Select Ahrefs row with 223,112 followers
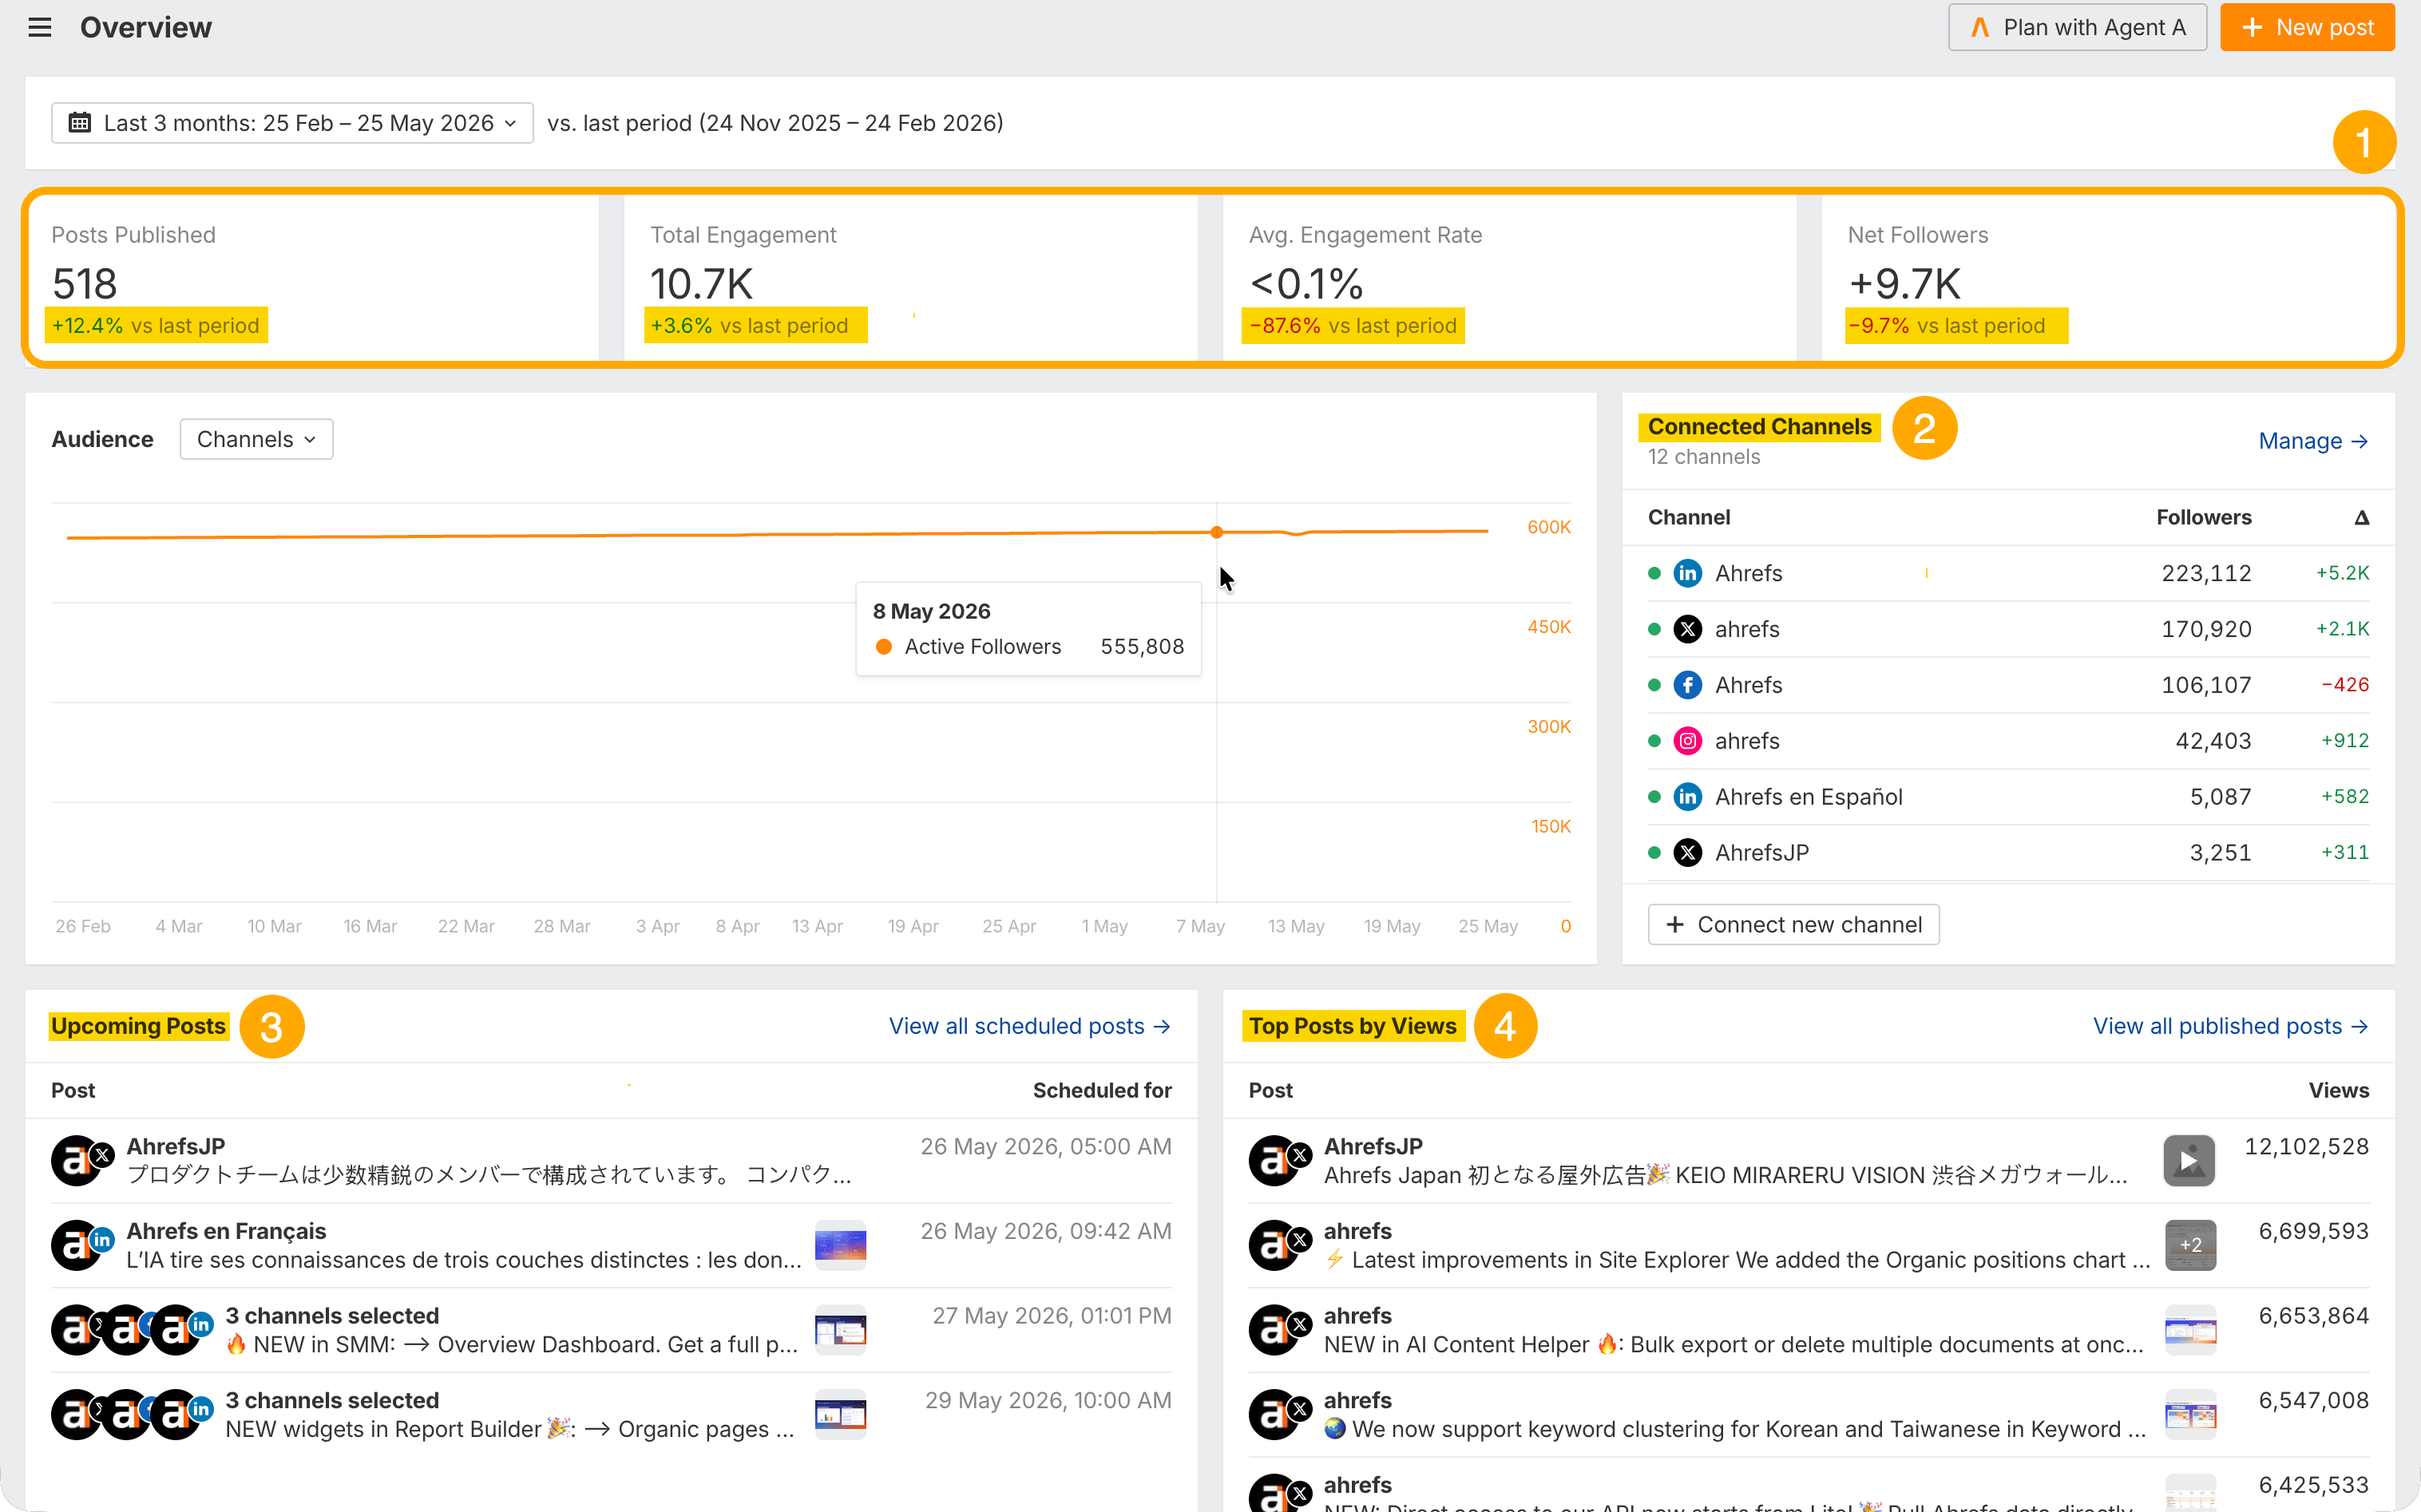This screenshot has width=2421, height=1512. tap(2008, 573)
